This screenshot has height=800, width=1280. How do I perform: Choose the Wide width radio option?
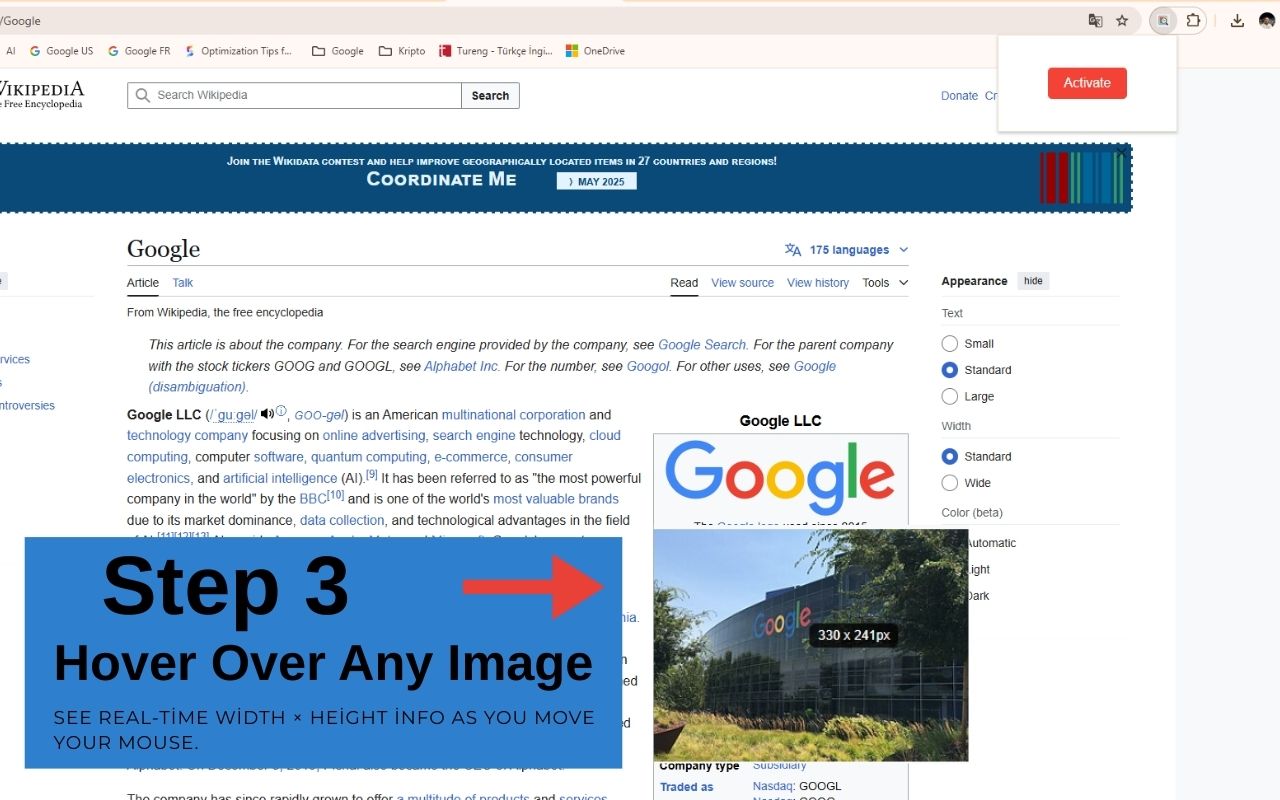[950, 483]
